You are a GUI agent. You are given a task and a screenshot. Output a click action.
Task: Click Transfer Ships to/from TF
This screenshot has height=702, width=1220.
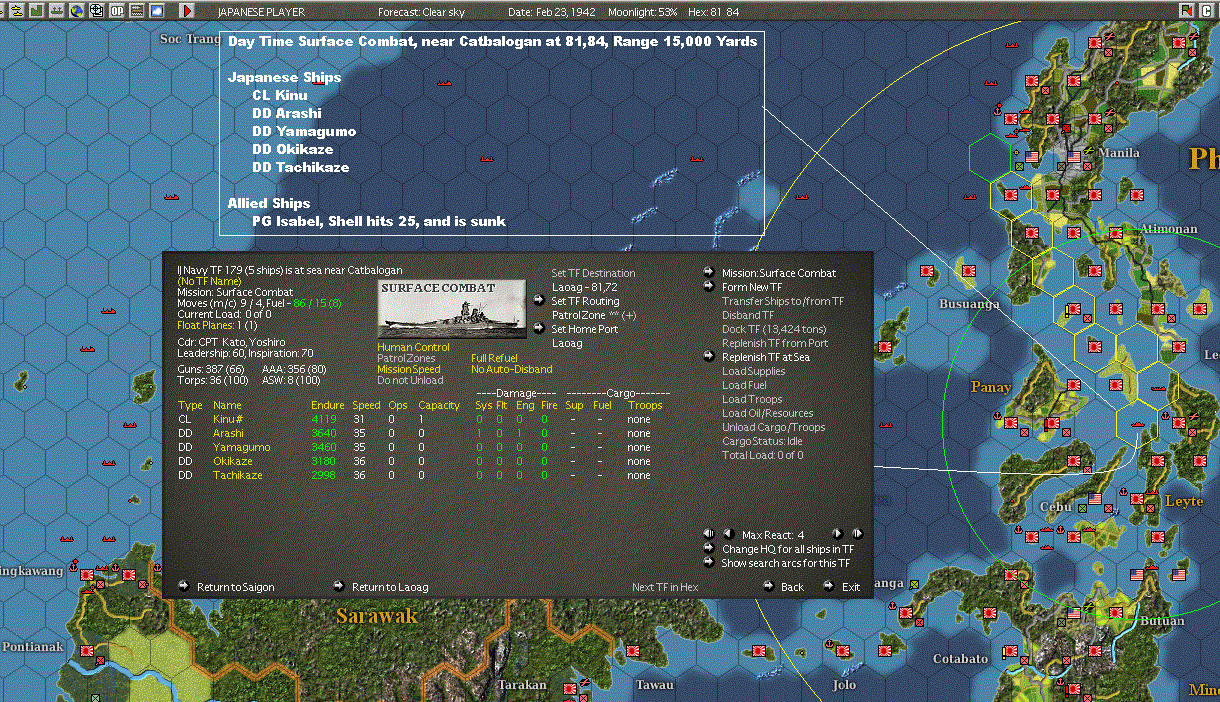point(783,301)
